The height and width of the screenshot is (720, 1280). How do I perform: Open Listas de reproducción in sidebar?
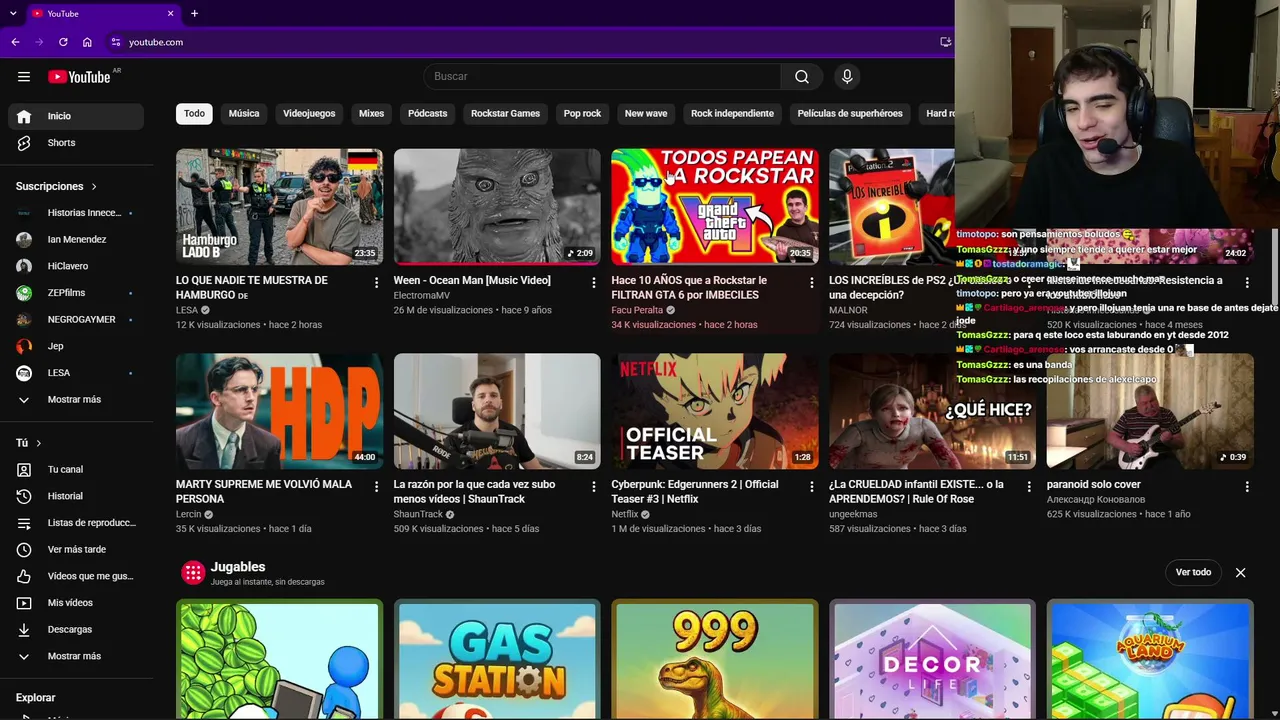click(76, 523)
